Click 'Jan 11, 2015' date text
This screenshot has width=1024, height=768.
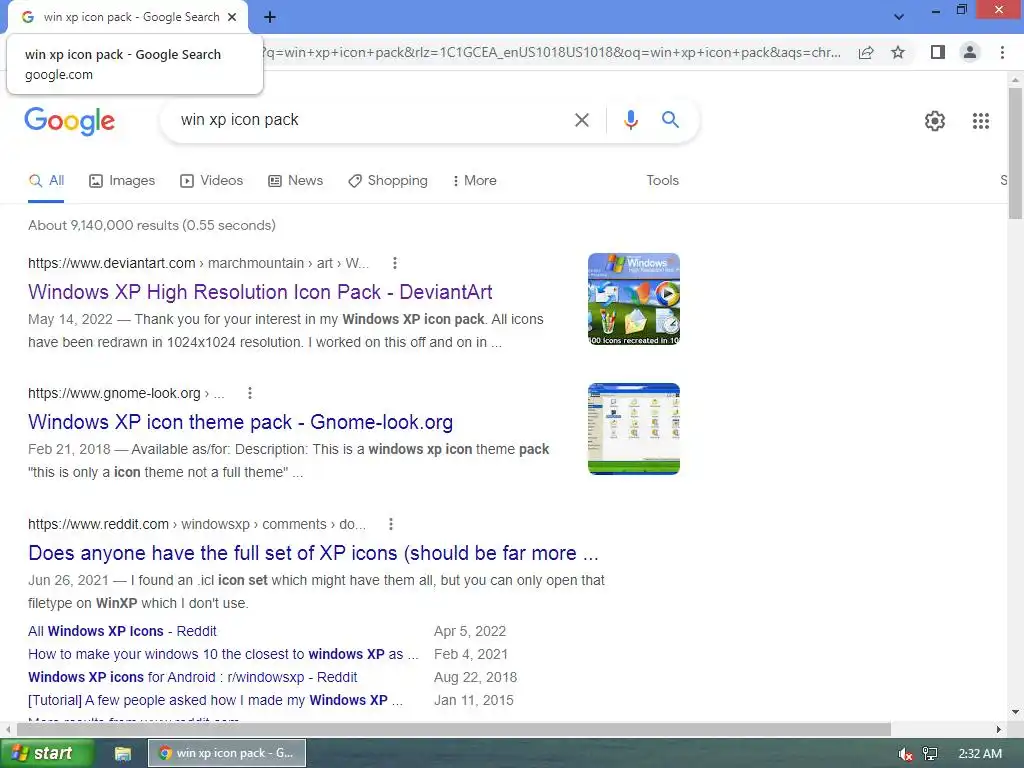(x=474, y=700)
